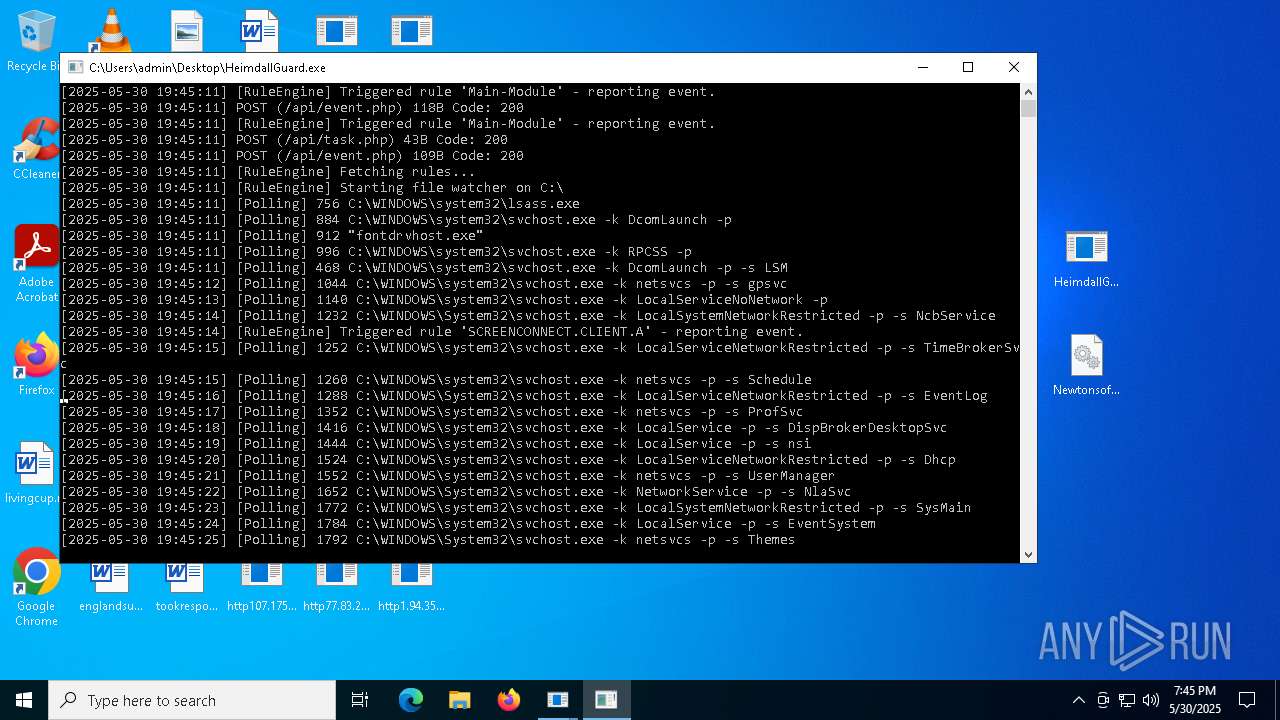Image resolution: width=1280 pixels, height=720 pixels.
Task: Open the network status tray icon
Action: (1127, 700)
